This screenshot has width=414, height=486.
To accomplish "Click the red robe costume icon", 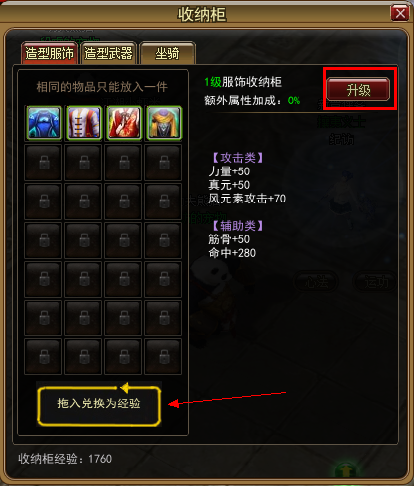I will pos(124,123).
